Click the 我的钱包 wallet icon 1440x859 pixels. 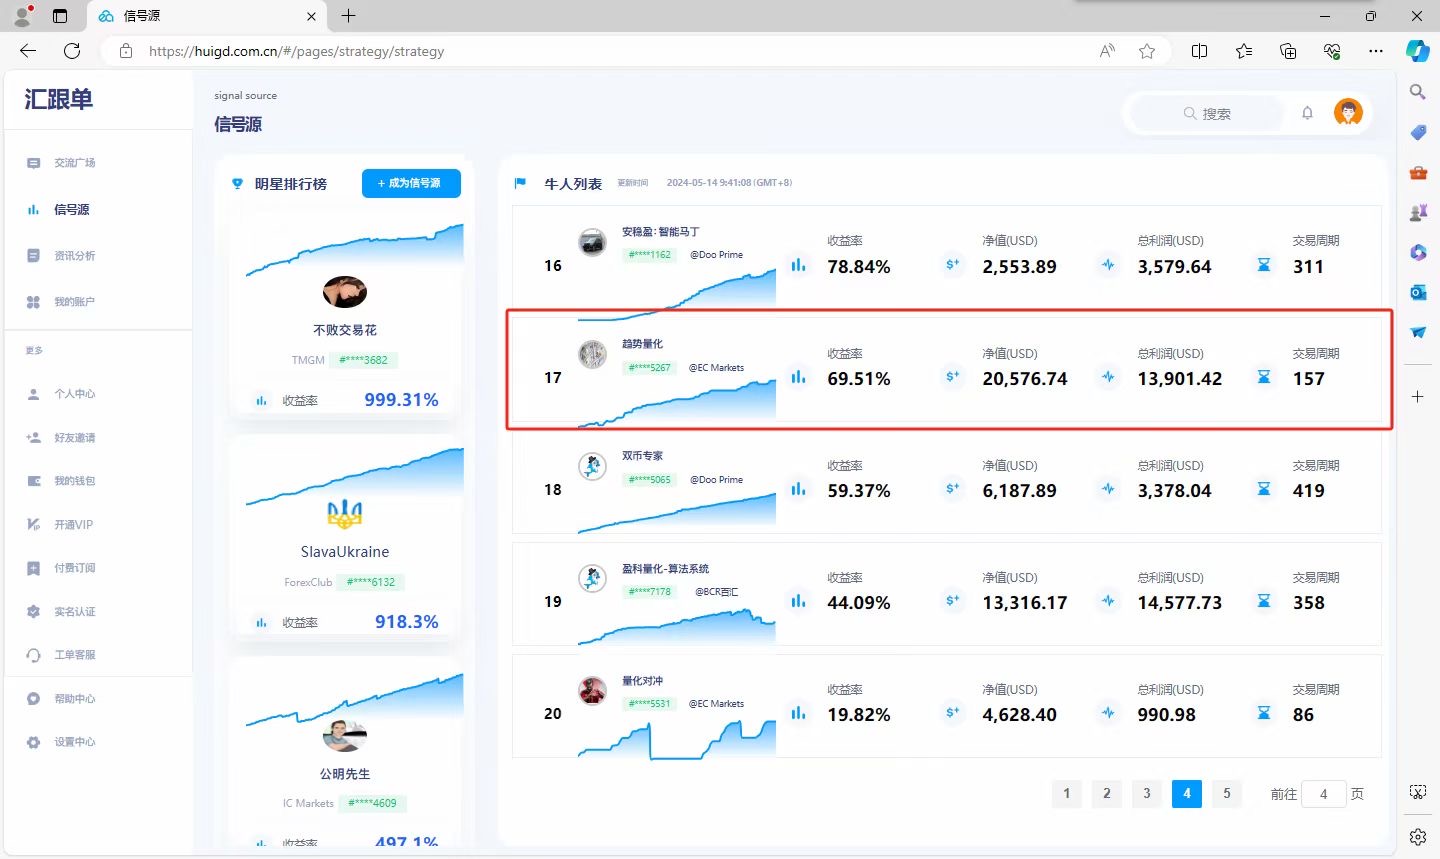pyautogui.click(x=33, y=481)
